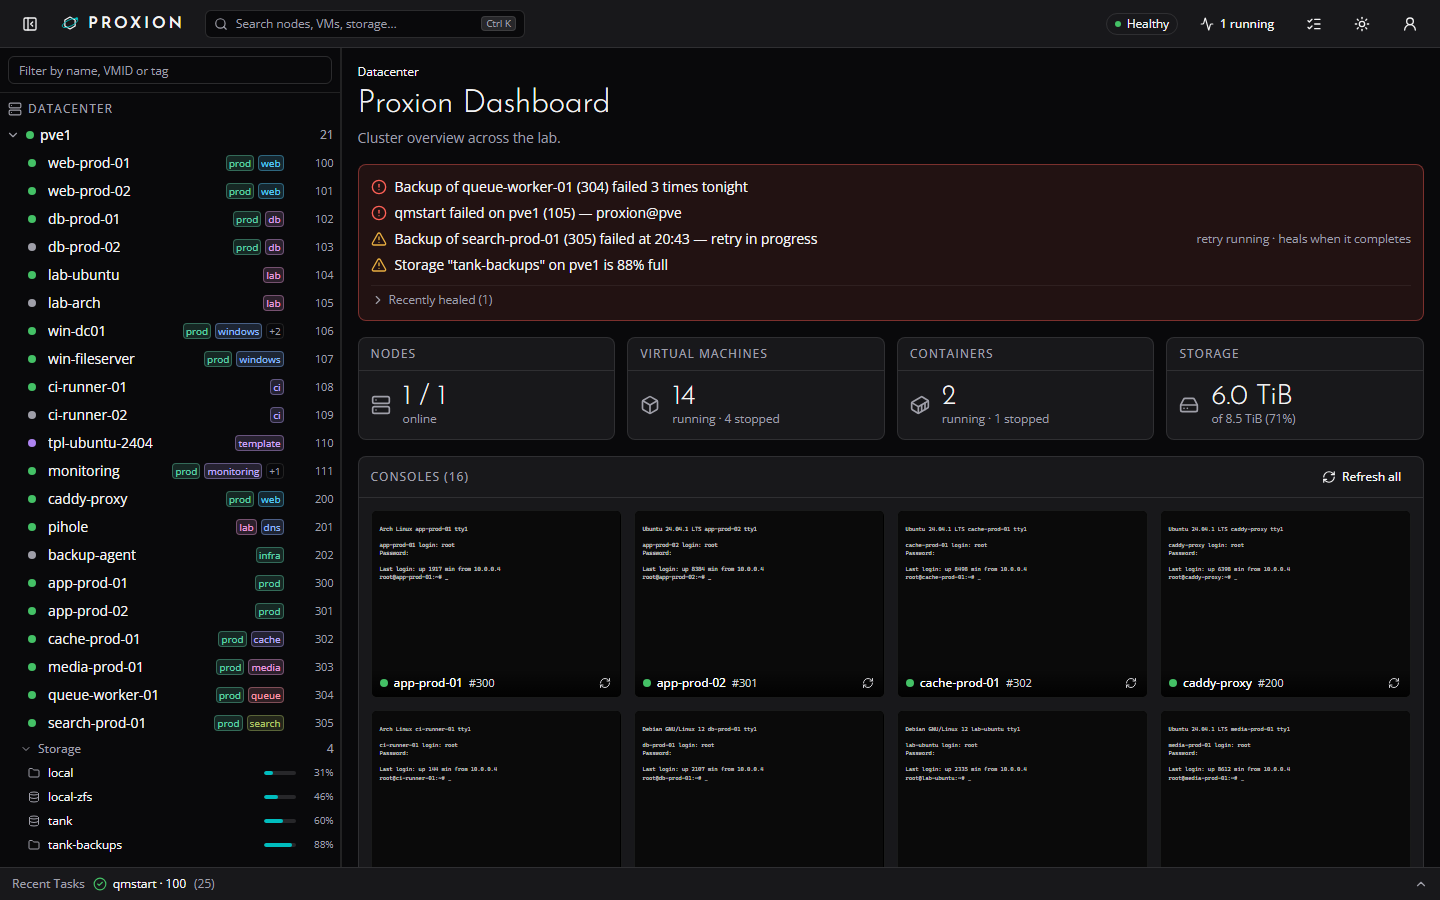
Task: Click the local 31% usage bar
Action: click(280, 773)
